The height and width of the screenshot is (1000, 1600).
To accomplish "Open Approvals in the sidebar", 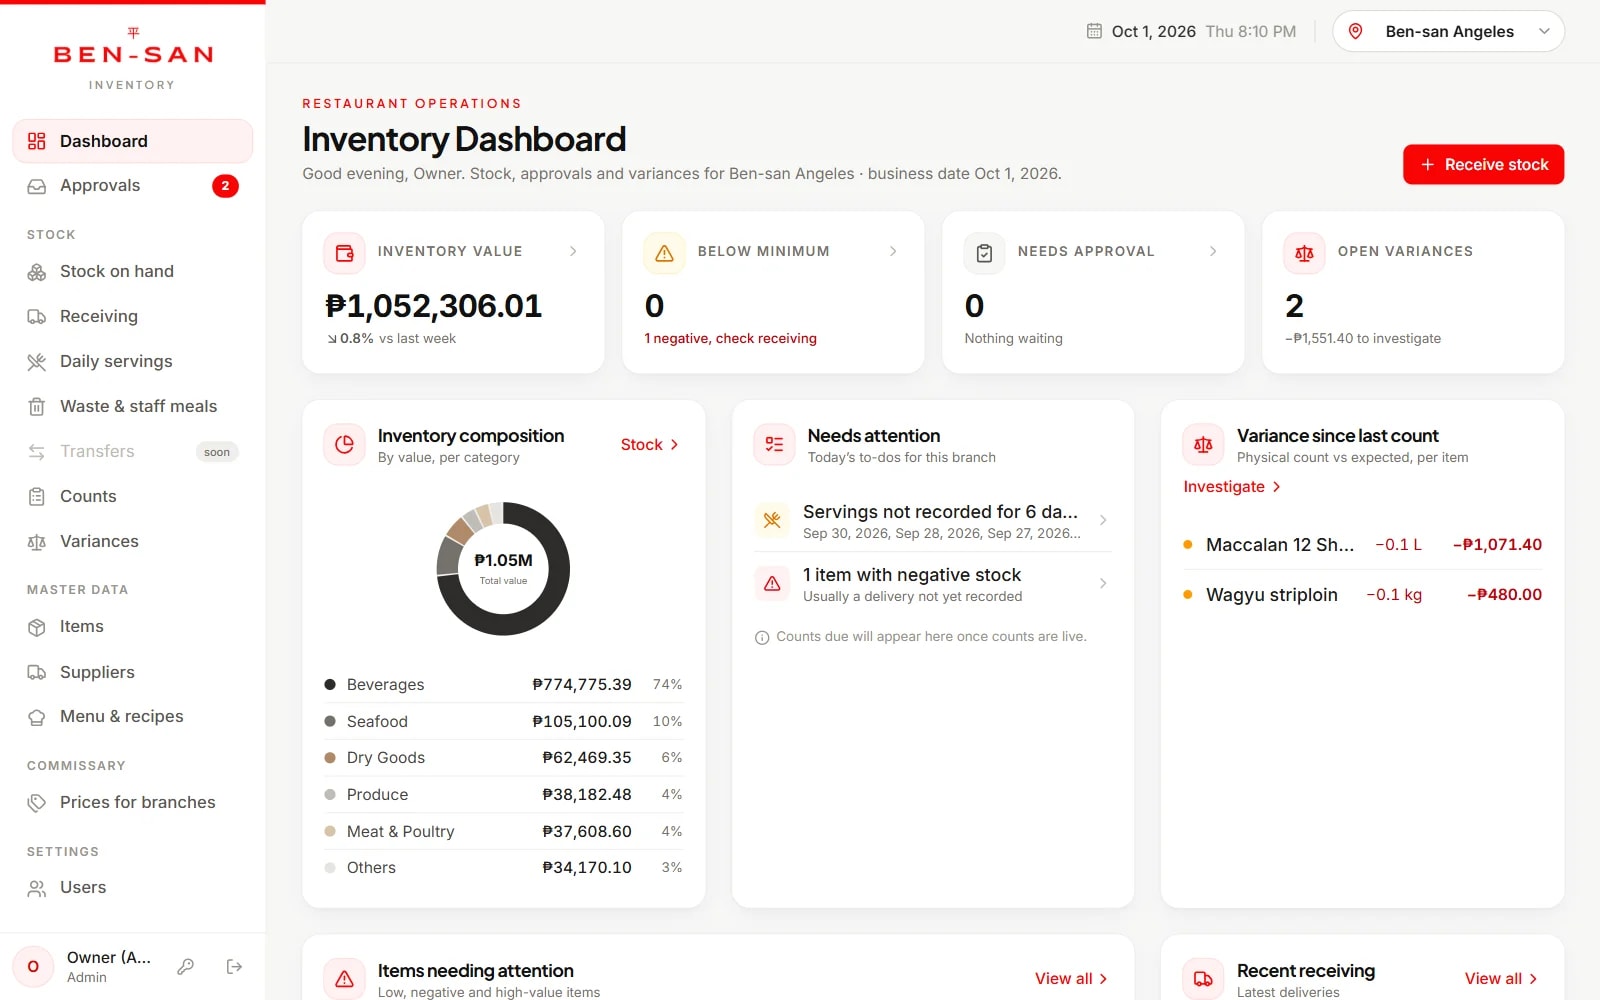I will [x=132, y=186].
